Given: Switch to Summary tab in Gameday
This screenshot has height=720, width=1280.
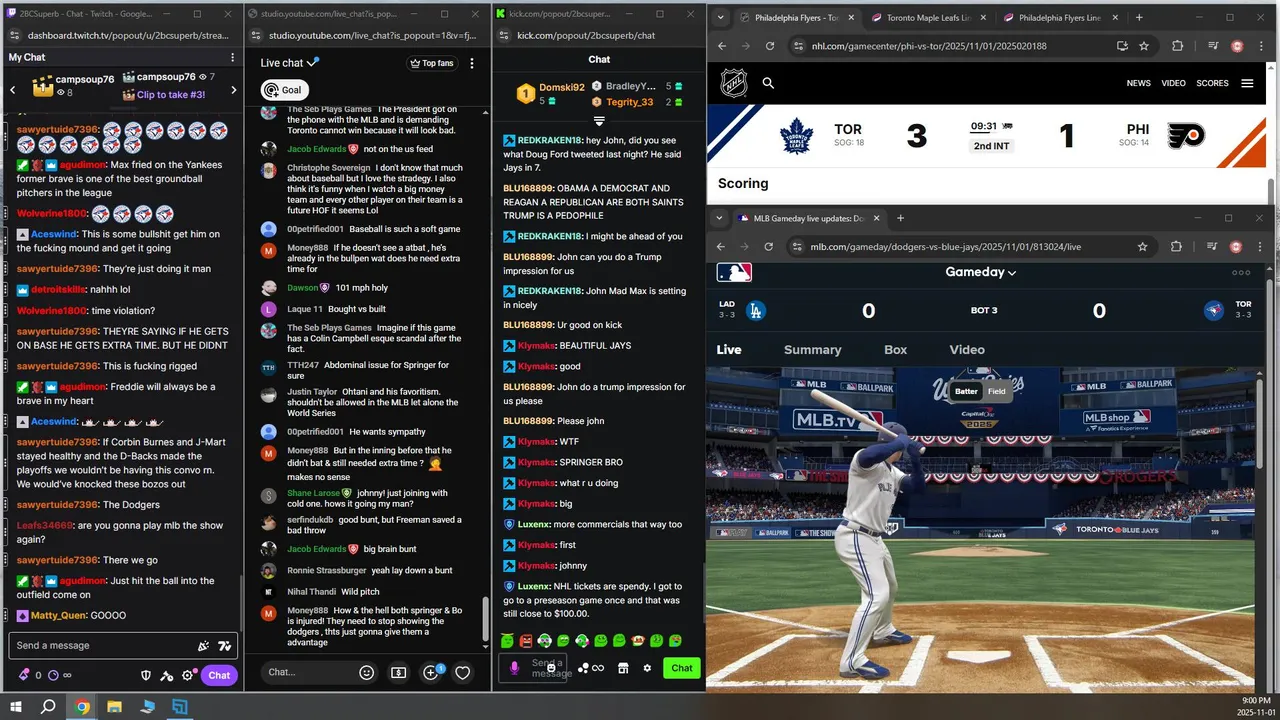Looking at the screenshot, I should click(812, 350).
